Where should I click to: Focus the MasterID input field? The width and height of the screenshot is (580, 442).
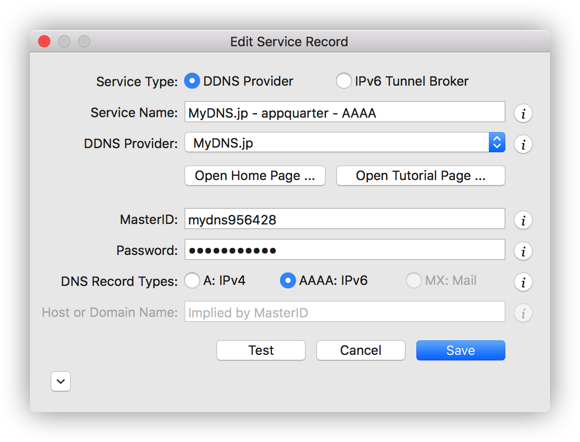click(x=345, y=219)
